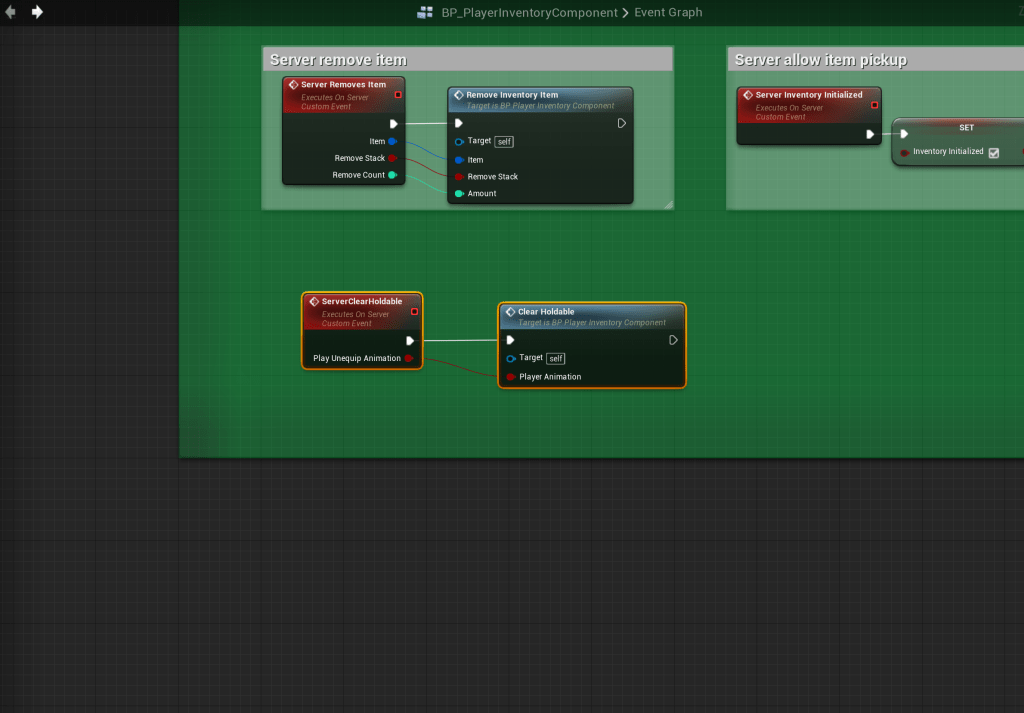Click the Remove Count output pin
1024x713 pixels.
pyautogui.click(x=392, y=175)
